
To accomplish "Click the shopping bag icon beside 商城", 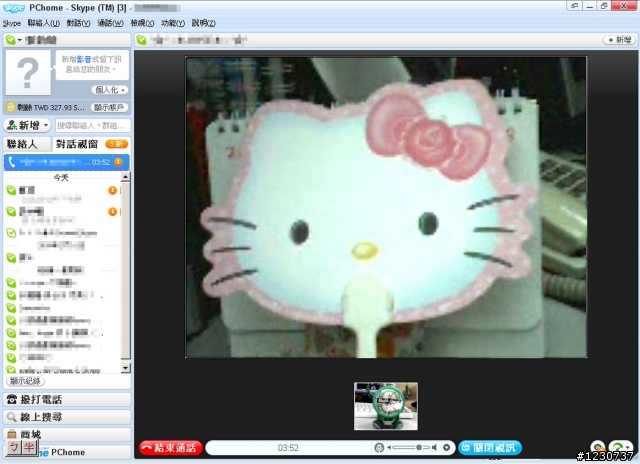I will [x=12, y=434].
